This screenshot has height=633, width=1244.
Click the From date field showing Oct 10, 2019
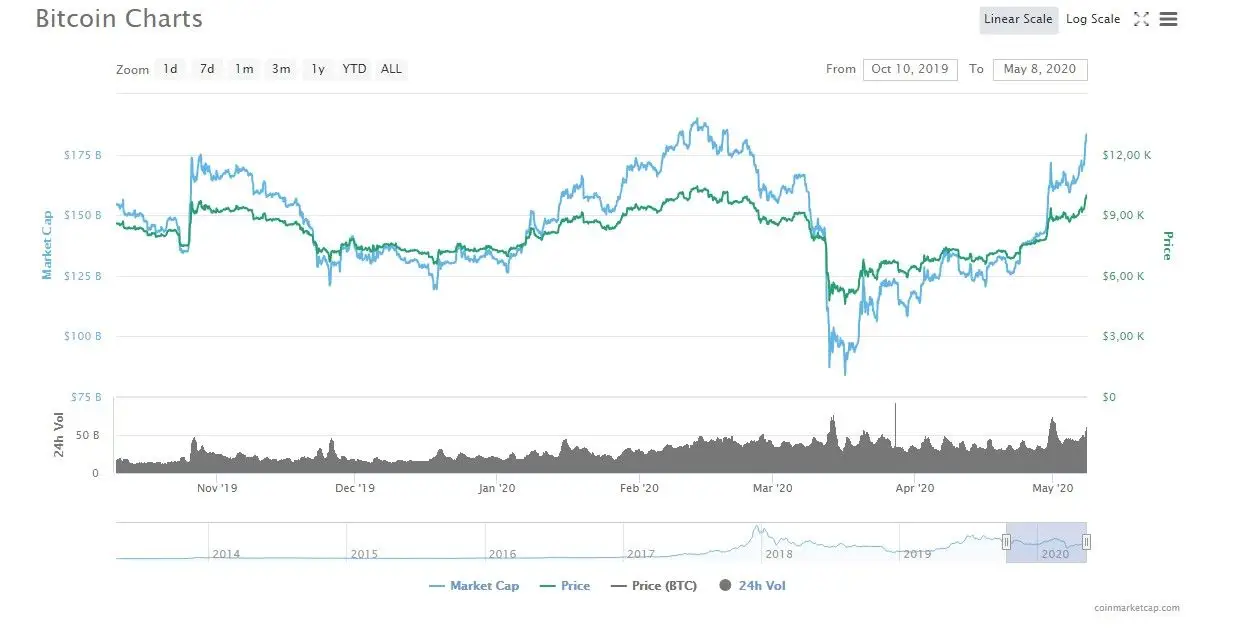[x=910, y=69]
